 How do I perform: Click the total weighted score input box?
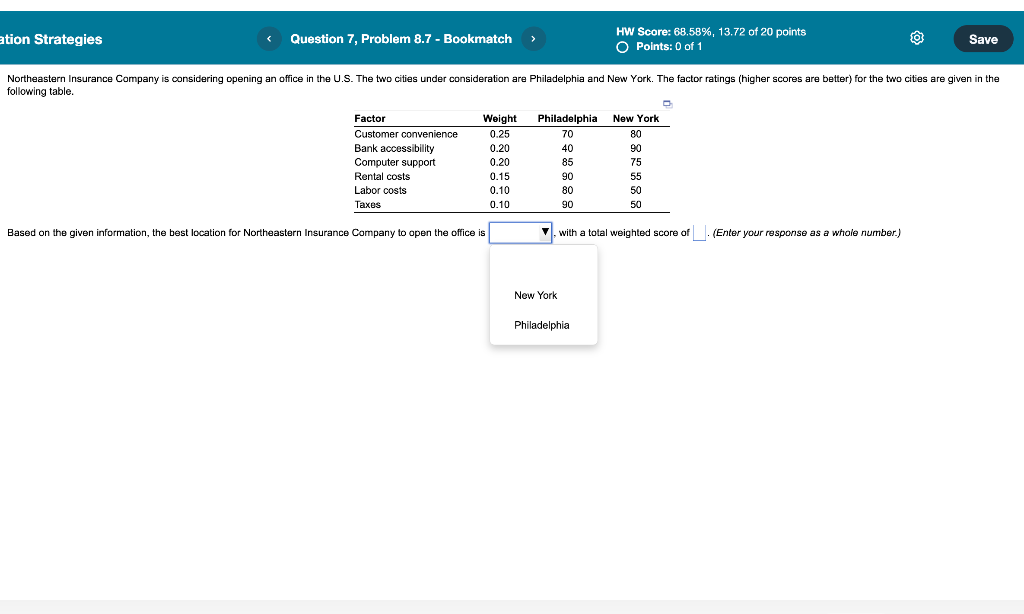click(x=697, y=232)
